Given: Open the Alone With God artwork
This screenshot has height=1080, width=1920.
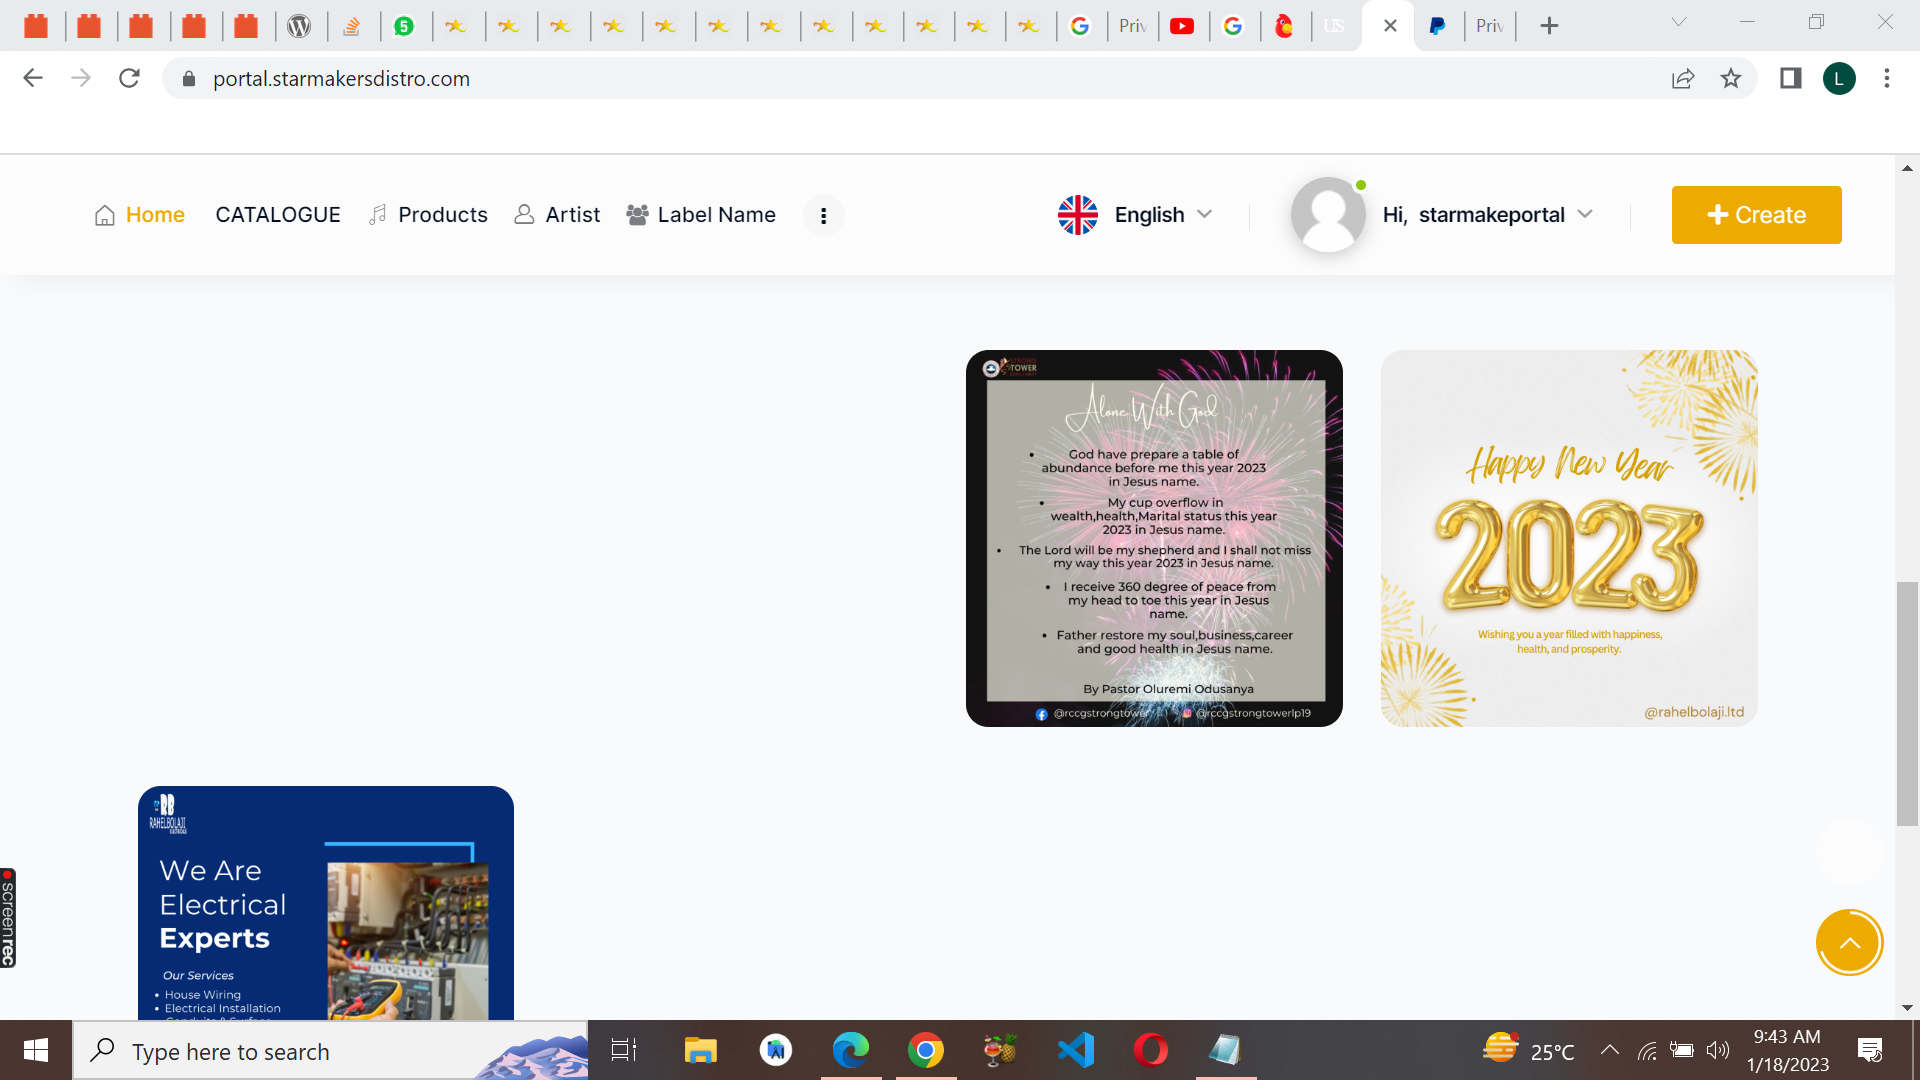Looking at the screenshot, I should [x=1154, y=538].
